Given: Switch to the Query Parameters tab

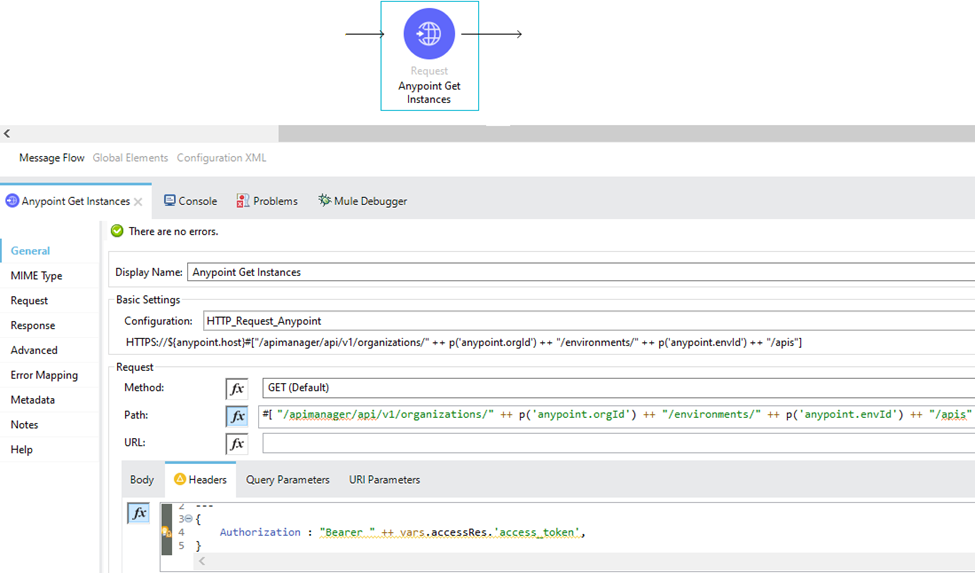Looking at the screenshot, I should (287, 480).
